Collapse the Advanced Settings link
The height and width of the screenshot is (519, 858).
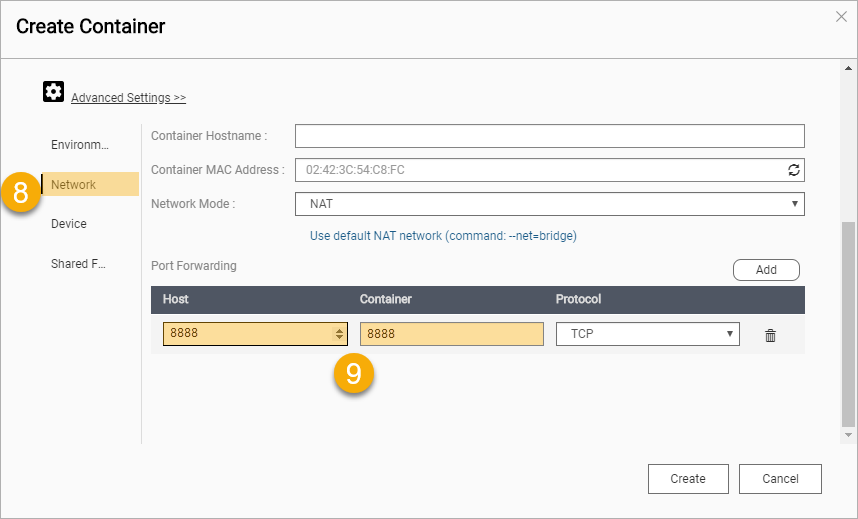coord(129,97)
